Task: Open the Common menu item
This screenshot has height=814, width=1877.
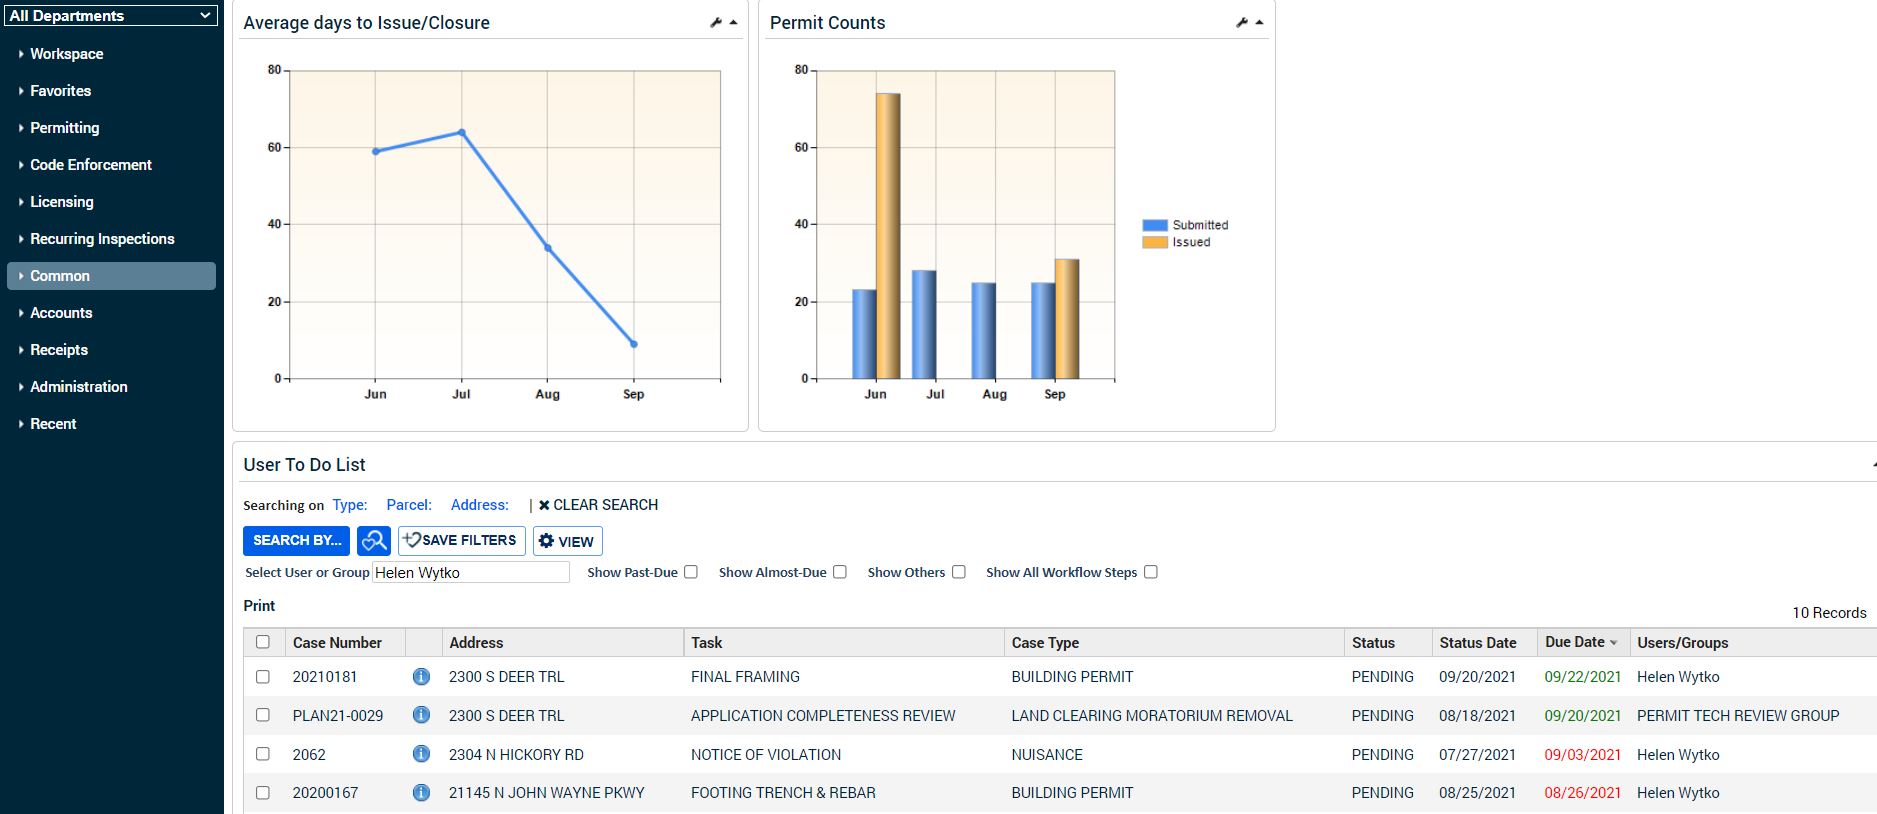Action: (x=111, y=276)
